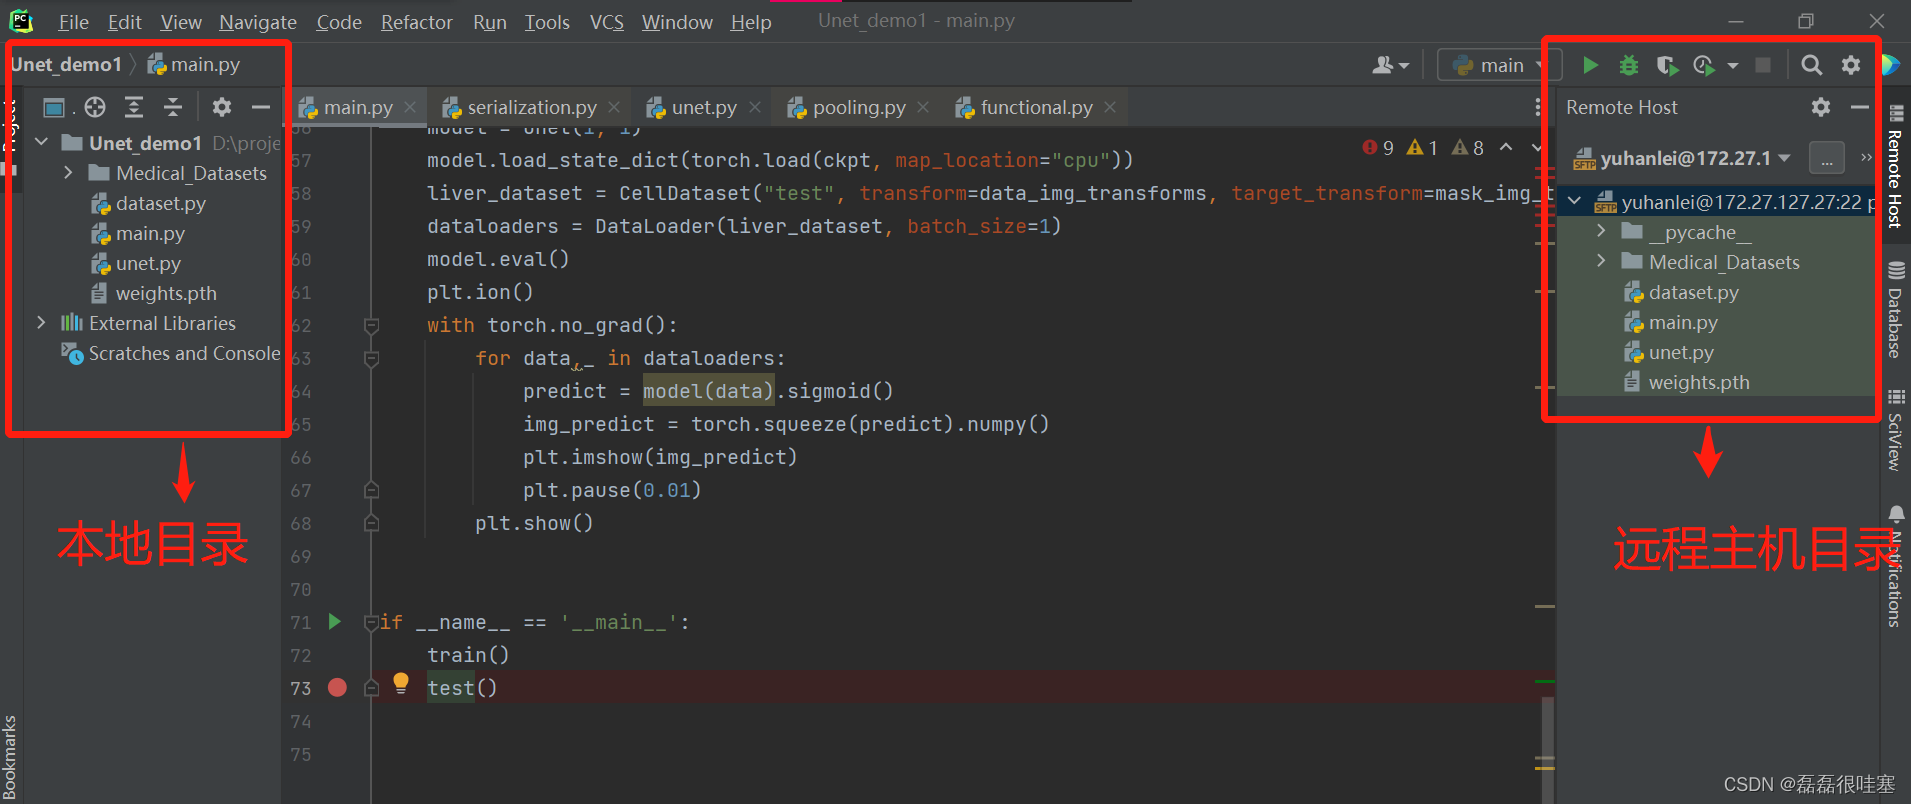
Task: Click the run gutter arrow at line 71
Action: 335,622
